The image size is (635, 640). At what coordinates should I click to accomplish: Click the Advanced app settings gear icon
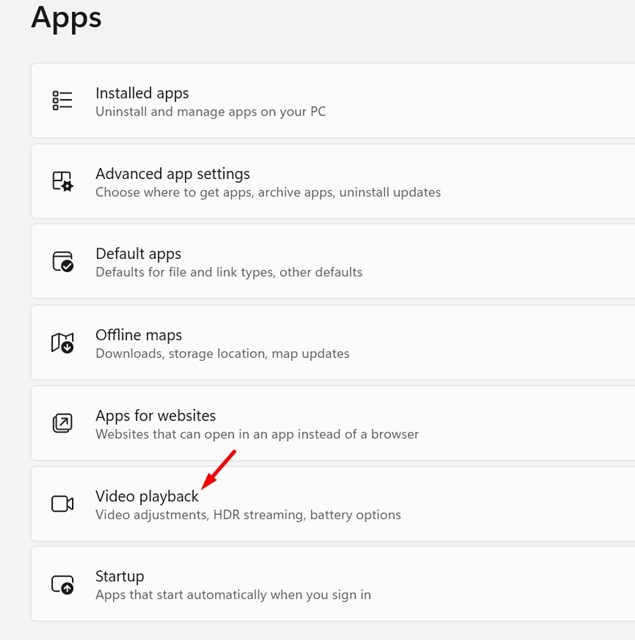click(62, 181)
